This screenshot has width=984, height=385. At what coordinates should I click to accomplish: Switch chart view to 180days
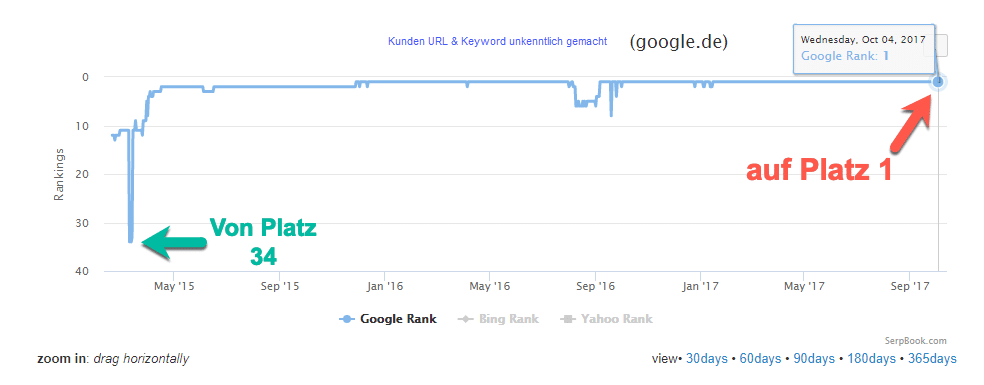(x=870, y=359)
